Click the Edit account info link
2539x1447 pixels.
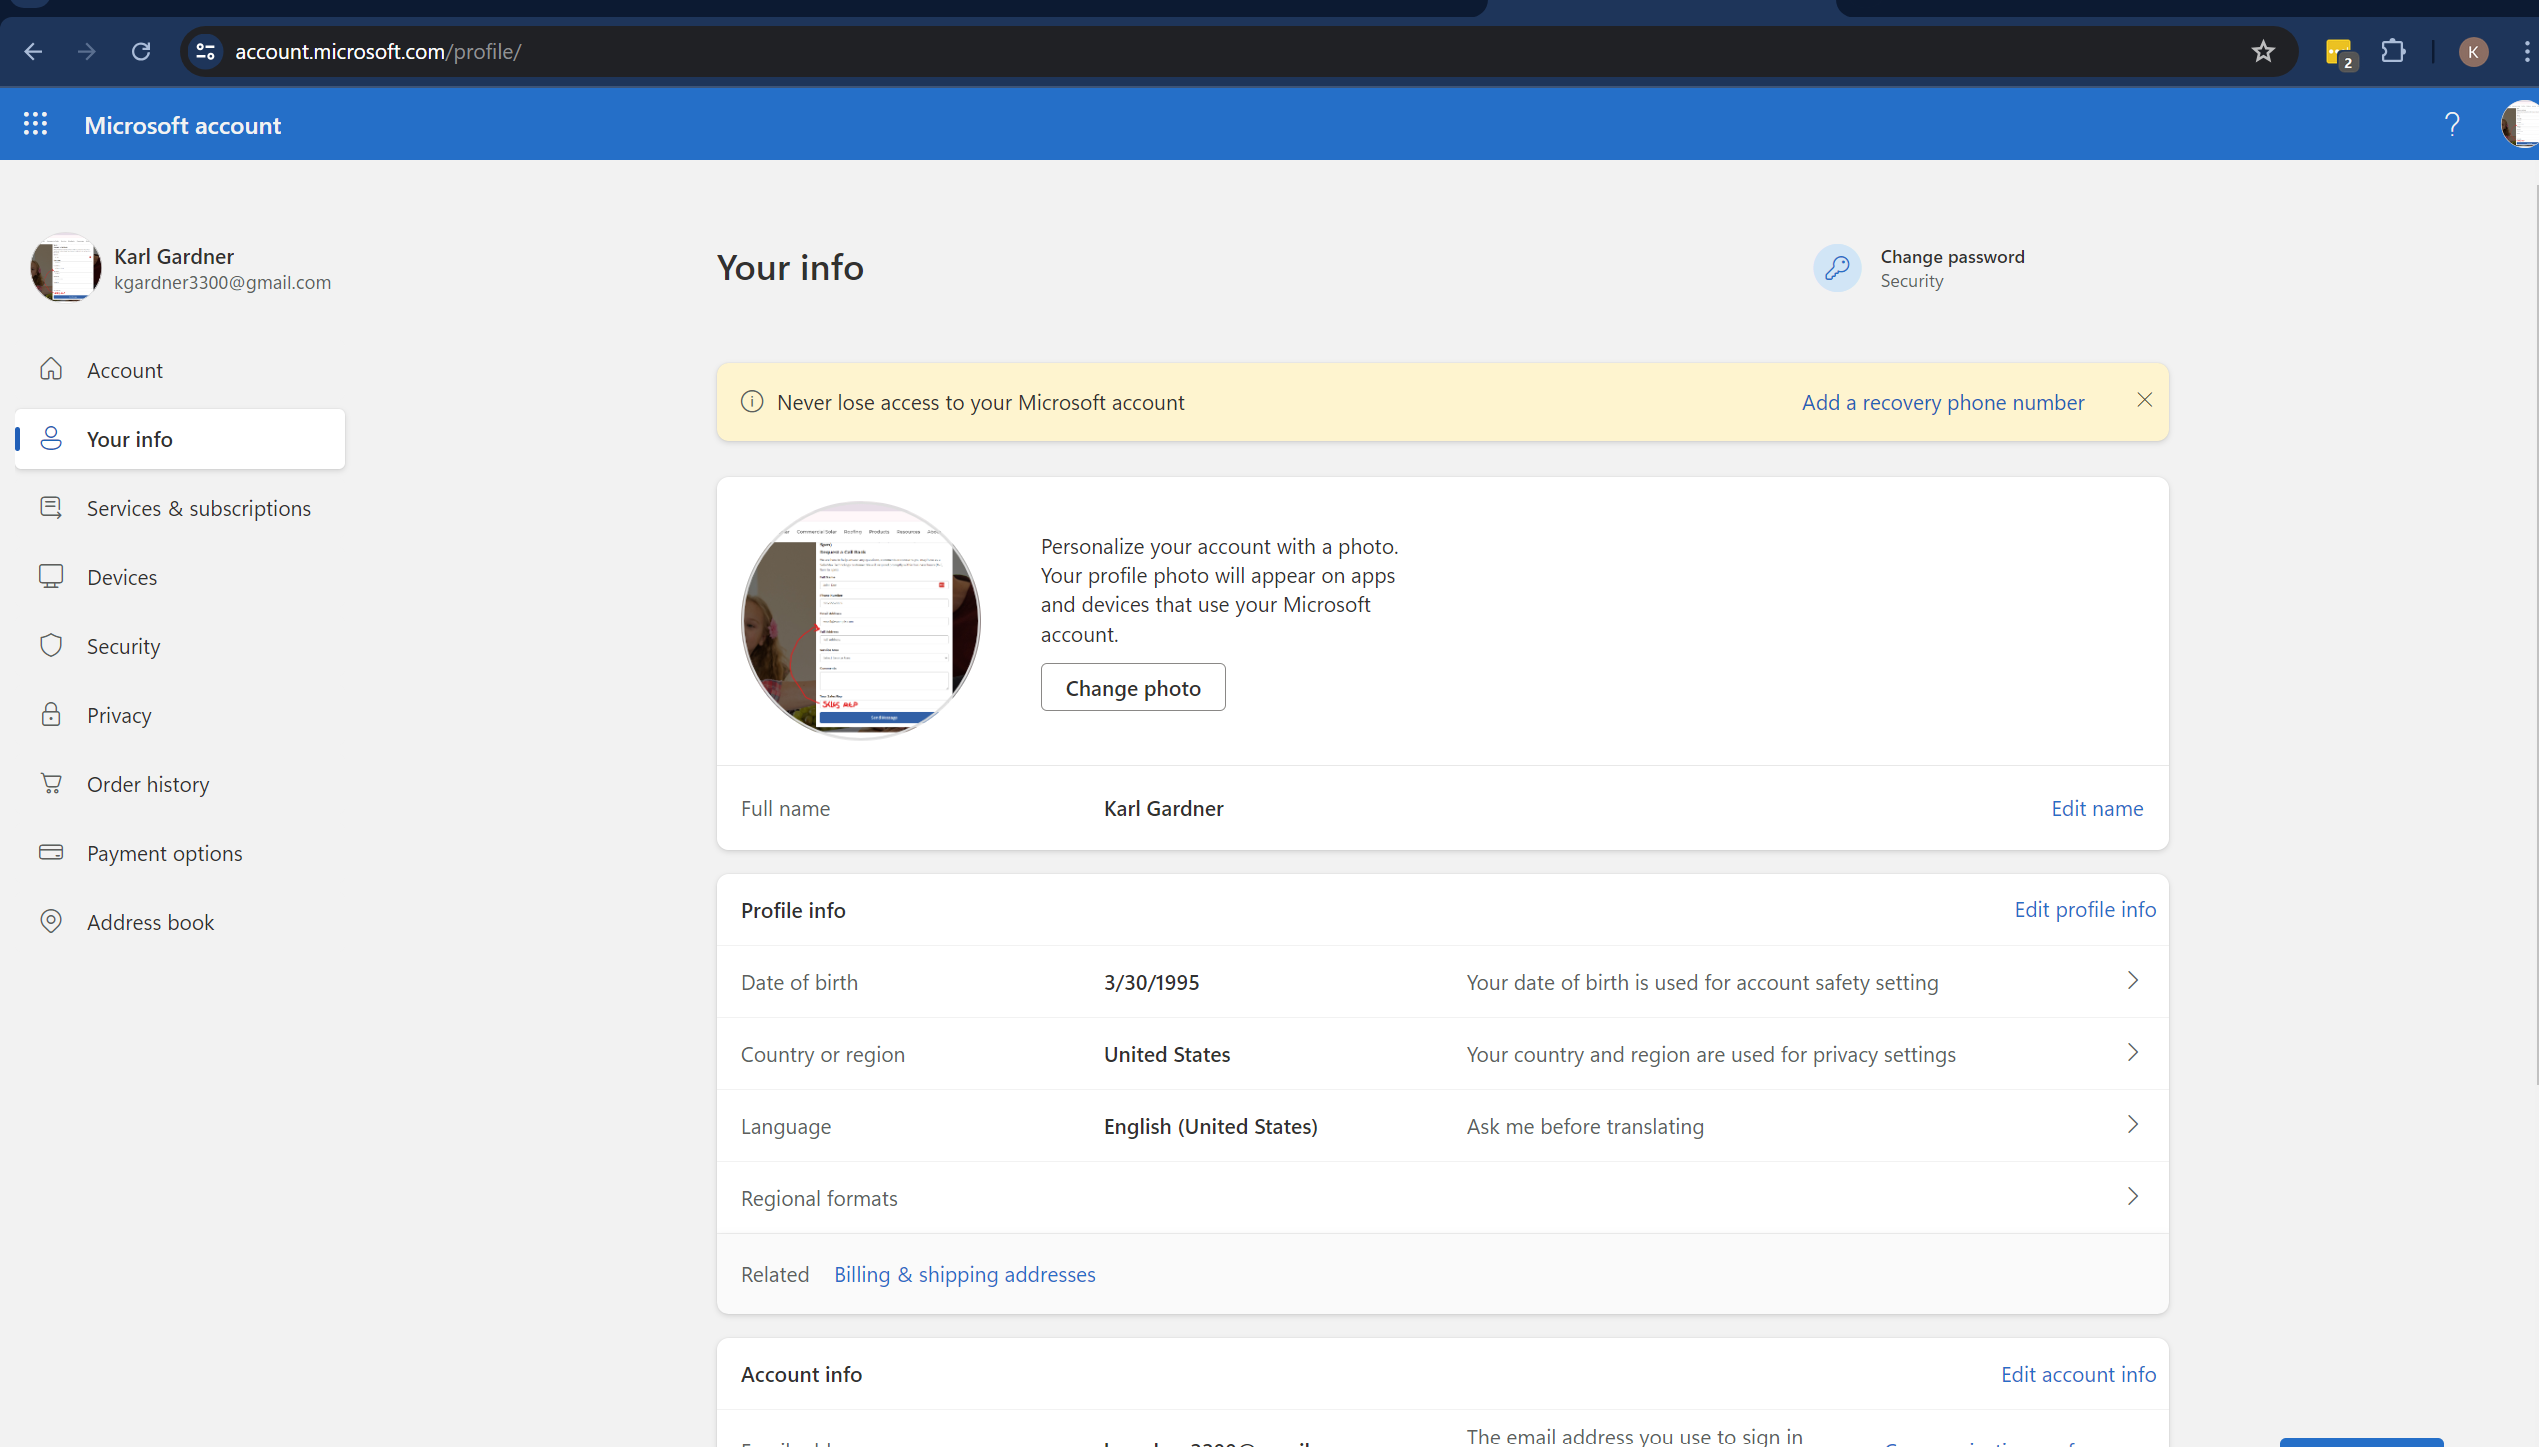click(x=2078, y=1374)
